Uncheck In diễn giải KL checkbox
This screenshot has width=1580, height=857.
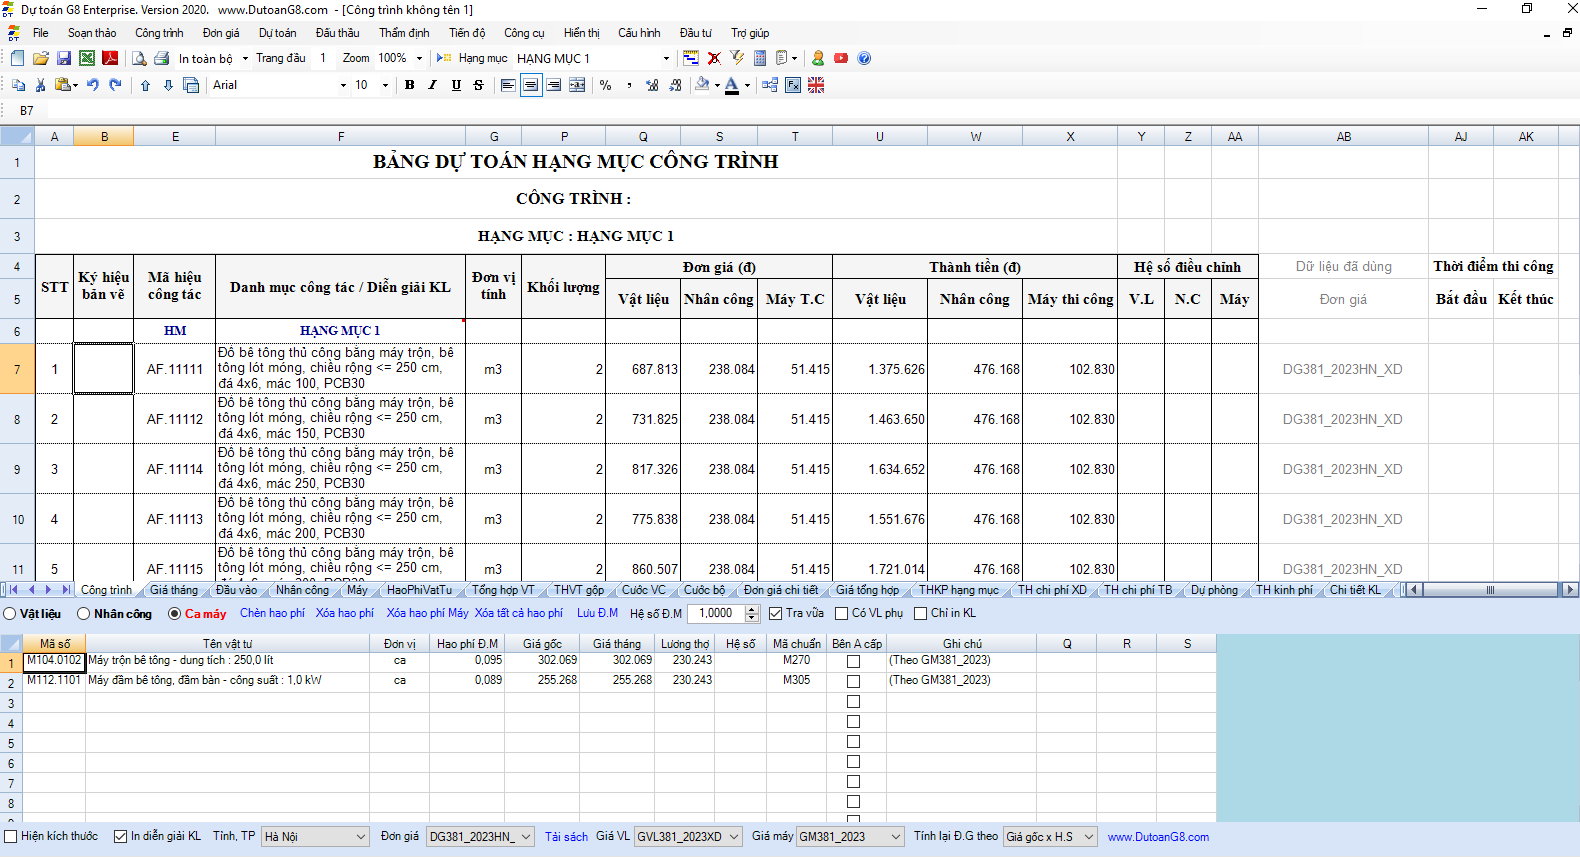[x=121, y=836]
